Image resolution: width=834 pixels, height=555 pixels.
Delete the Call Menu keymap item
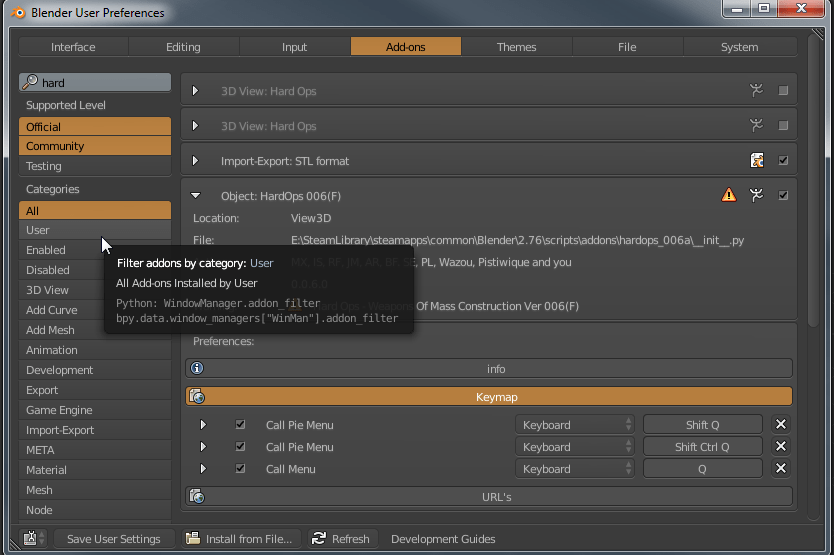pyautogui.click(x=781, y=469)
